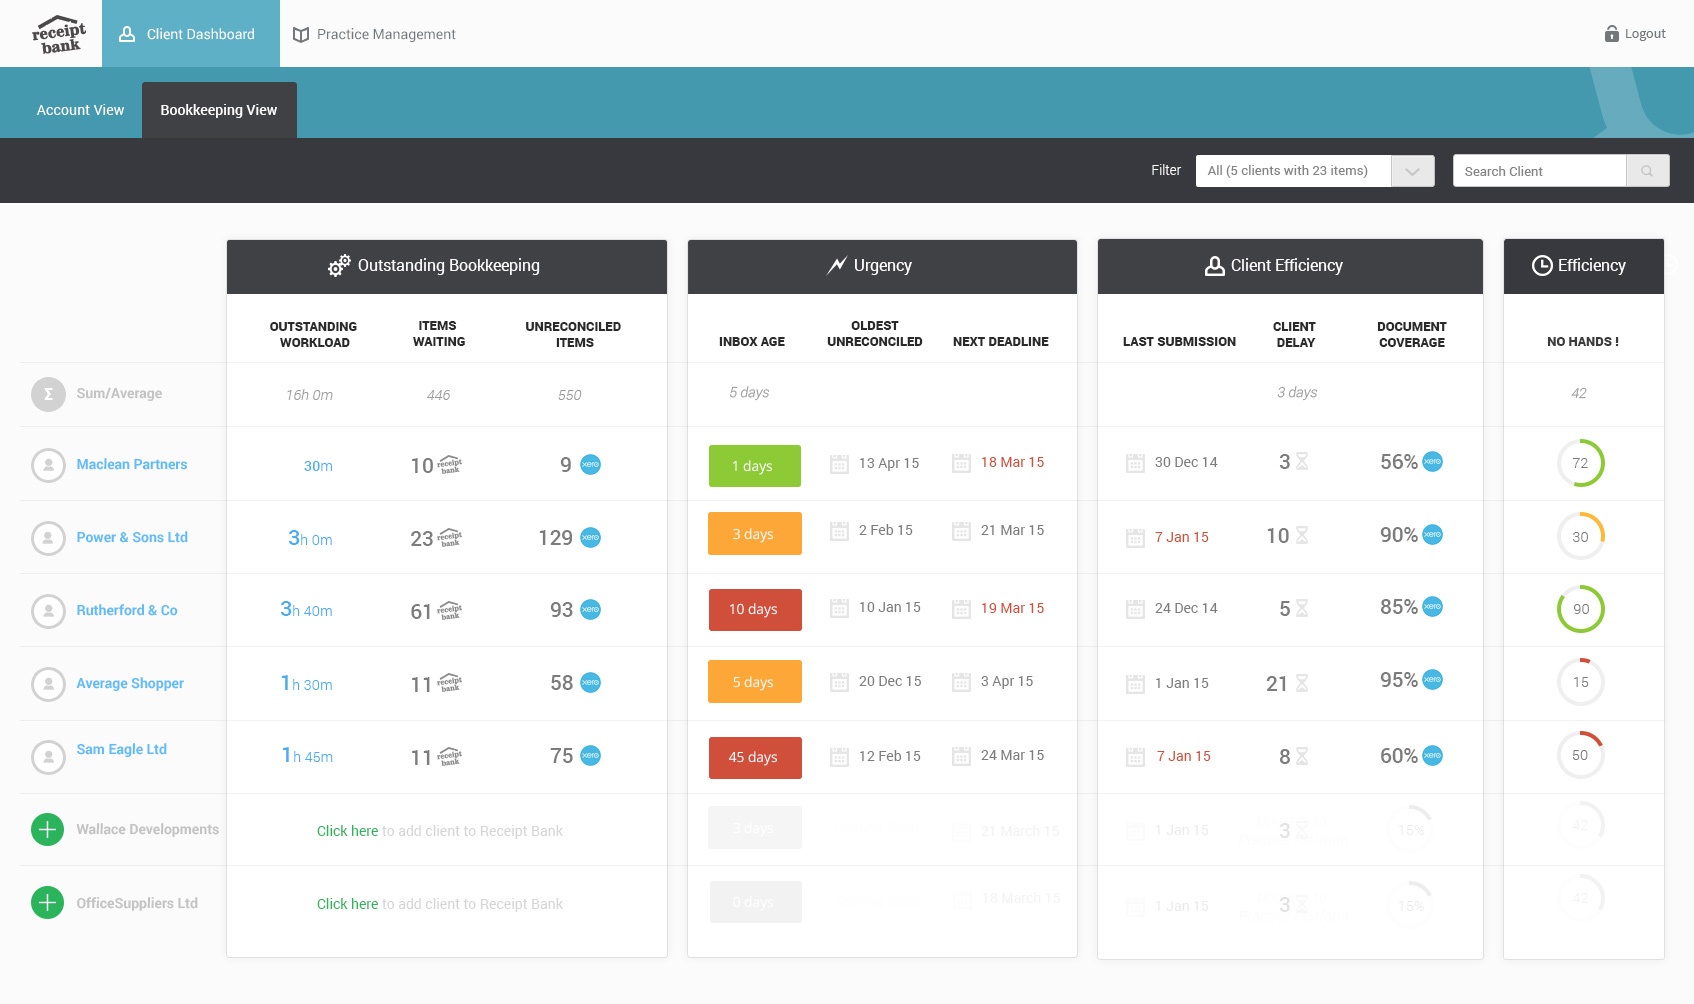Click the green plus icon for Wallace Developments

47,829
